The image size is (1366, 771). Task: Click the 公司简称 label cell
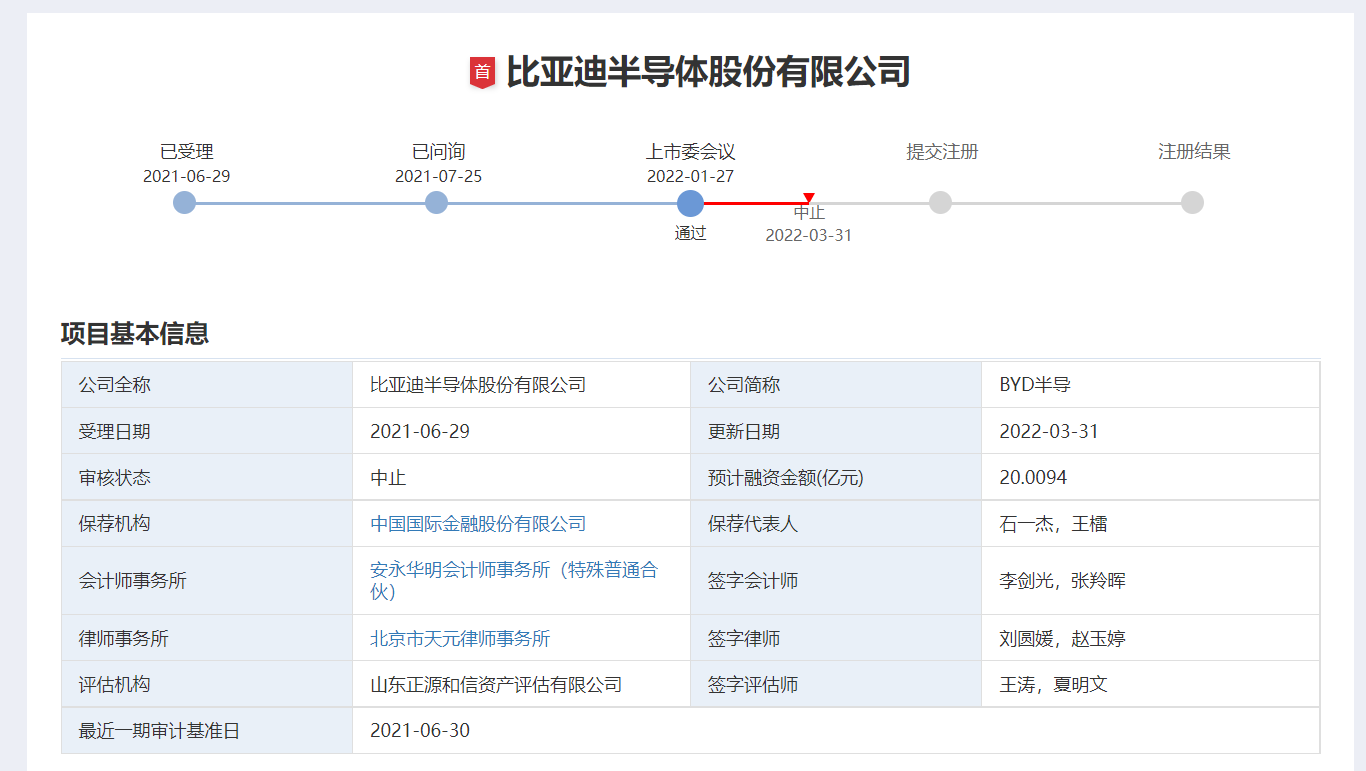836,385
